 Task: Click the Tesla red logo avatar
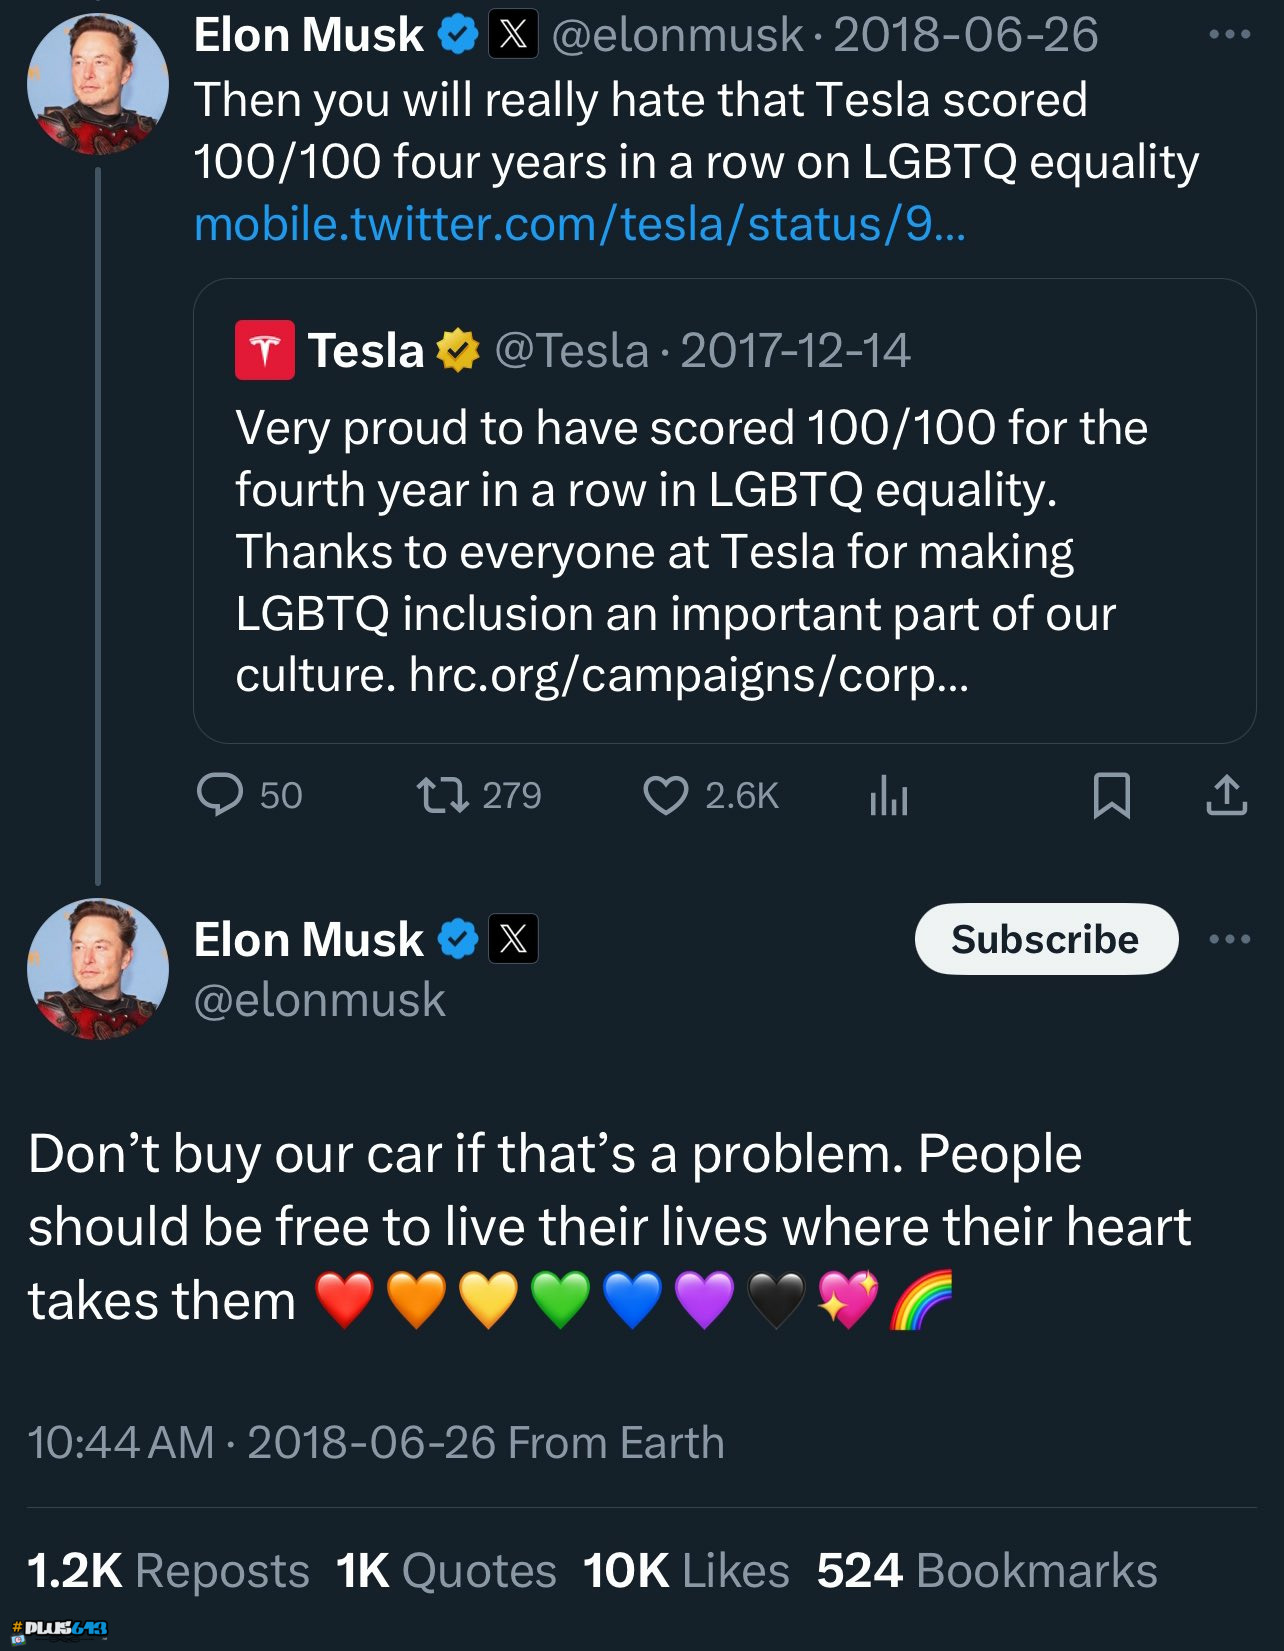(x=265, y=350)
